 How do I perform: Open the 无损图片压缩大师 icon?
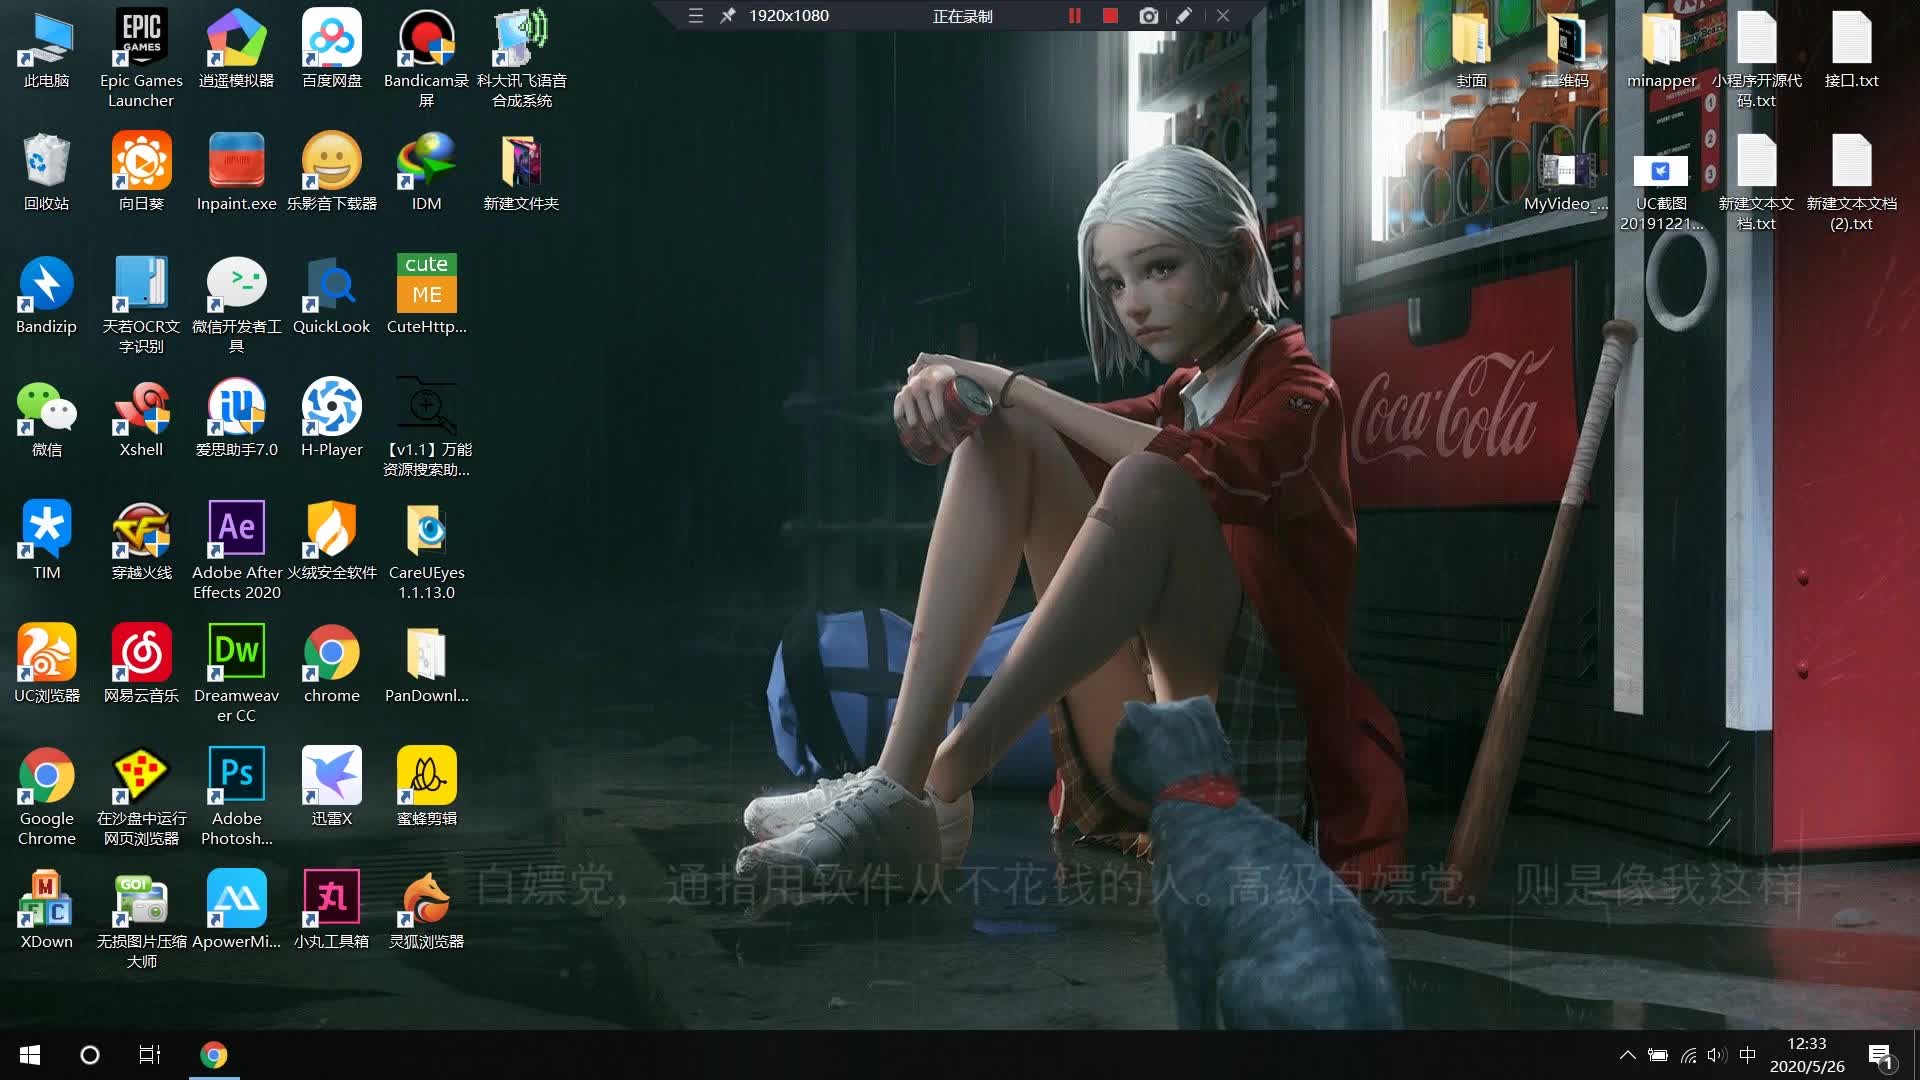pyautogui.click(x=141, y=919)
